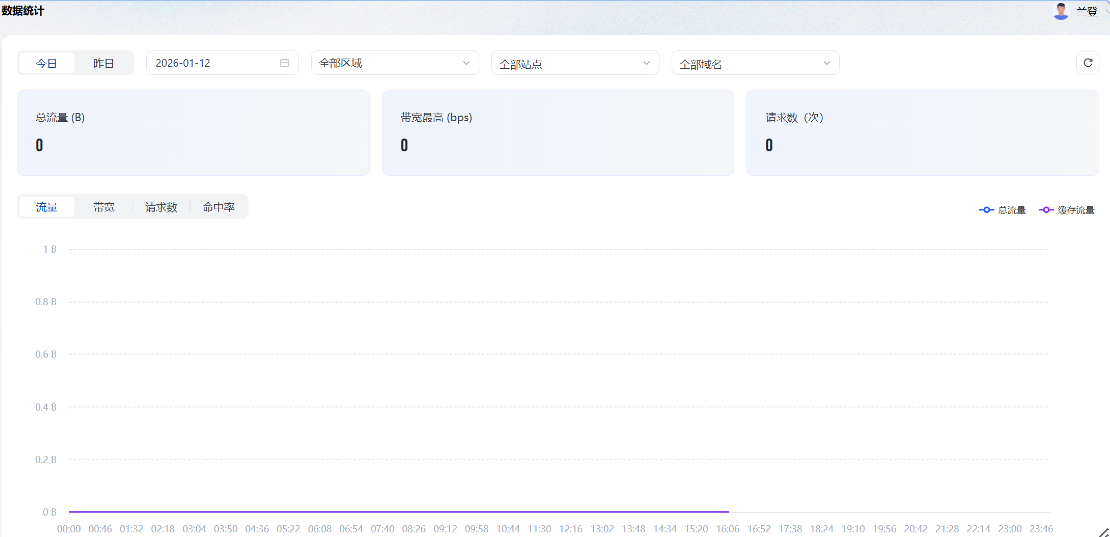Screen dimensions: 1110x537
Task: Switch to the 带宽 chart tab
Action: pyautogui.click(x=104, y=207)
